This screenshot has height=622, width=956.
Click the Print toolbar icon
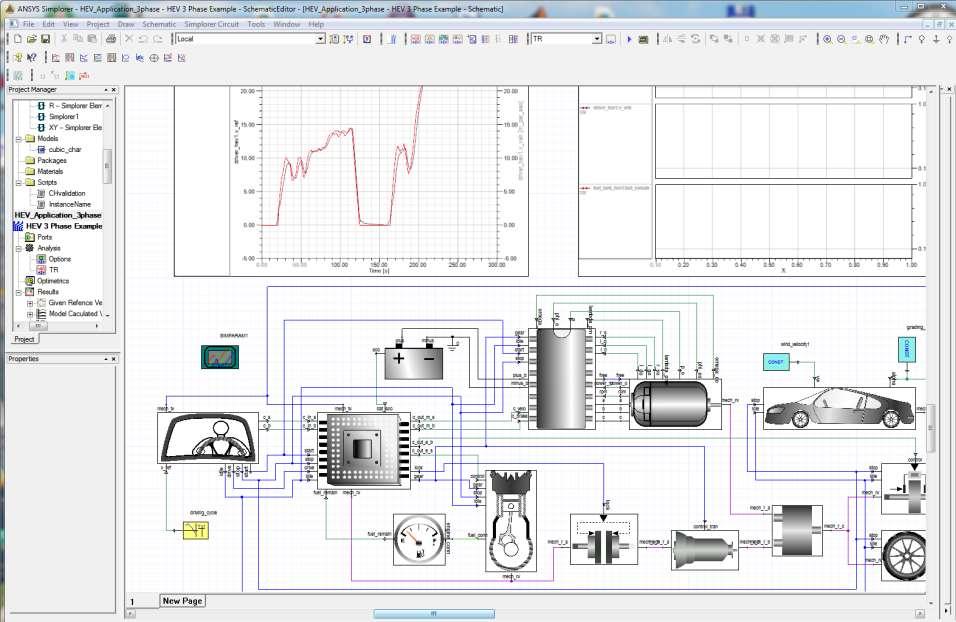(x=110, y=39)
